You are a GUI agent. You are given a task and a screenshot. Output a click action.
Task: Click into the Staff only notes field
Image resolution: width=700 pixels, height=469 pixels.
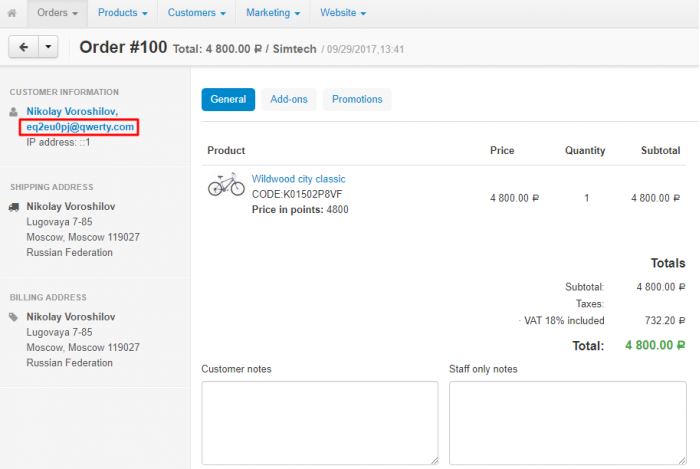[x=567, y=423]
